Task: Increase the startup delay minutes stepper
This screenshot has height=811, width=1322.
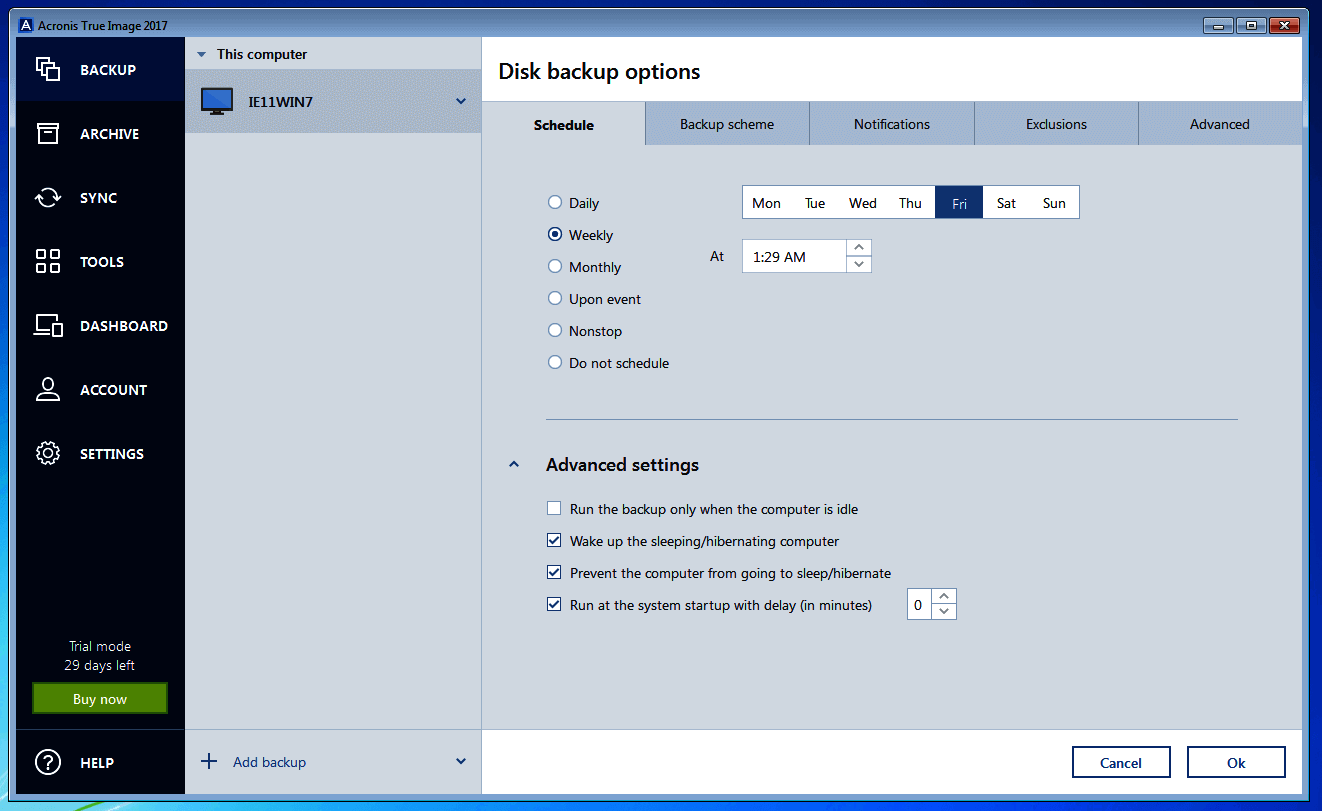Action: 945,597
